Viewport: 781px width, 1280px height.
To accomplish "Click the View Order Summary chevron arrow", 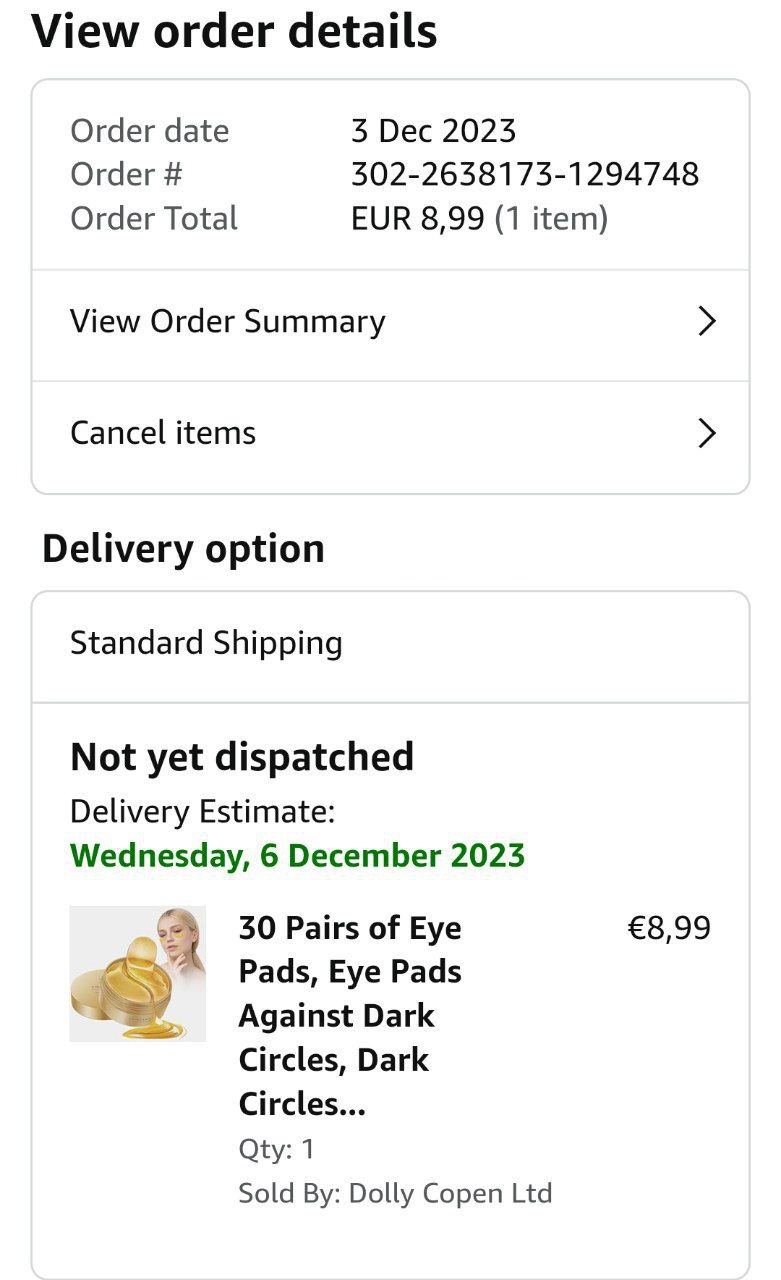I will point(707,321).
